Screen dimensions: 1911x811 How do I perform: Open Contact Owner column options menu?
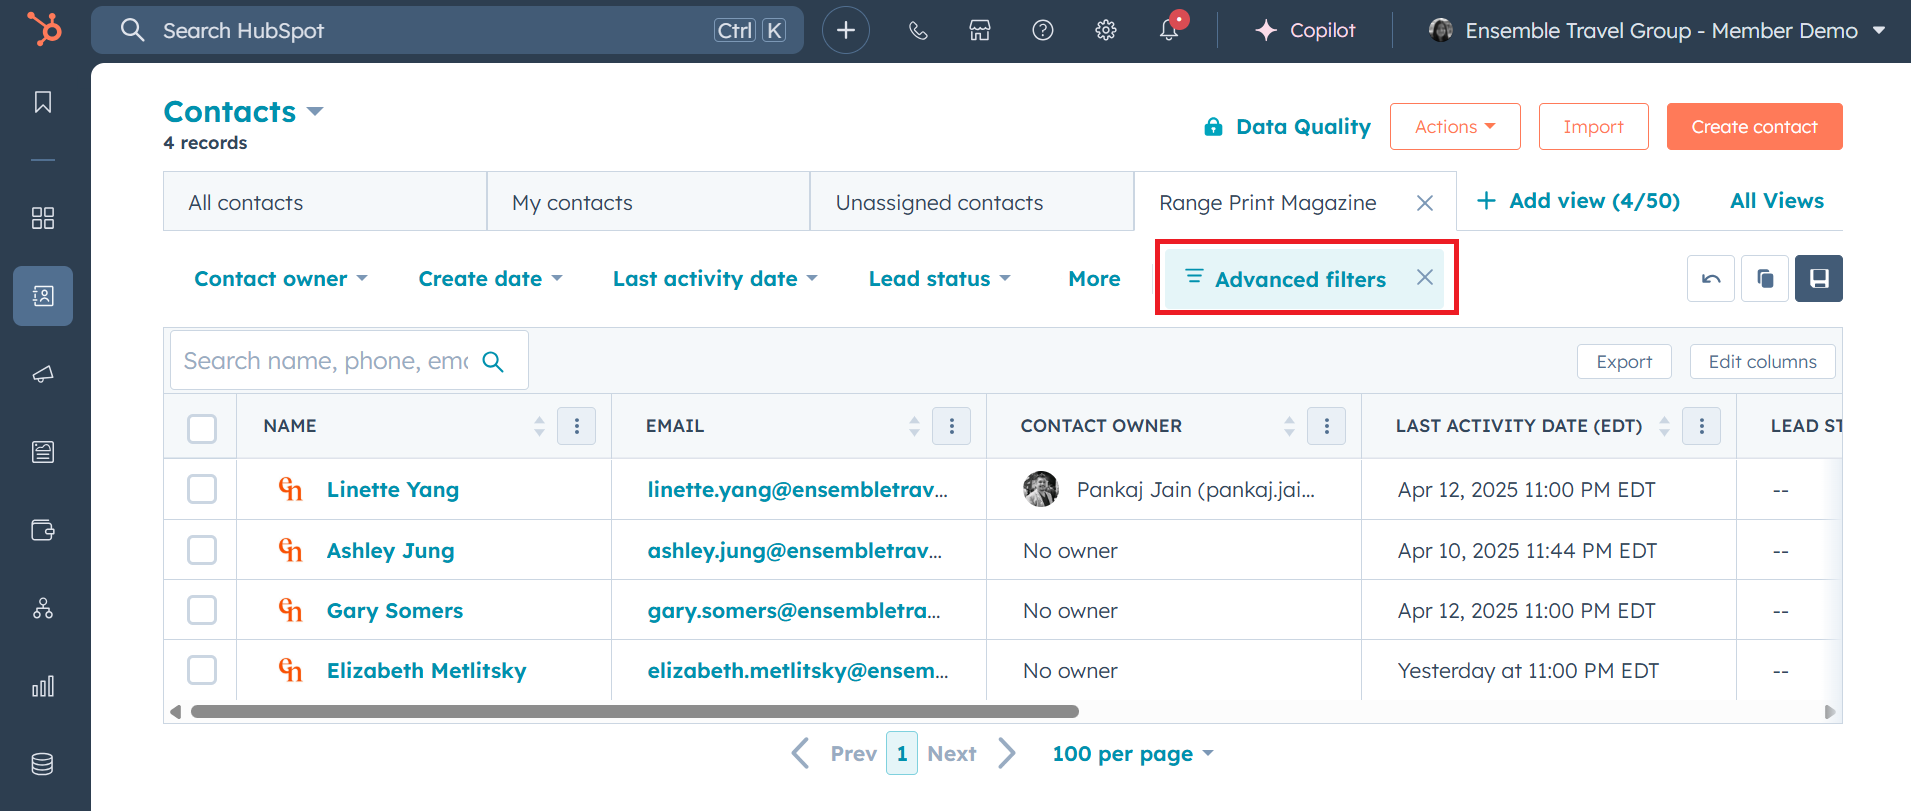(x=1327, y=426)
